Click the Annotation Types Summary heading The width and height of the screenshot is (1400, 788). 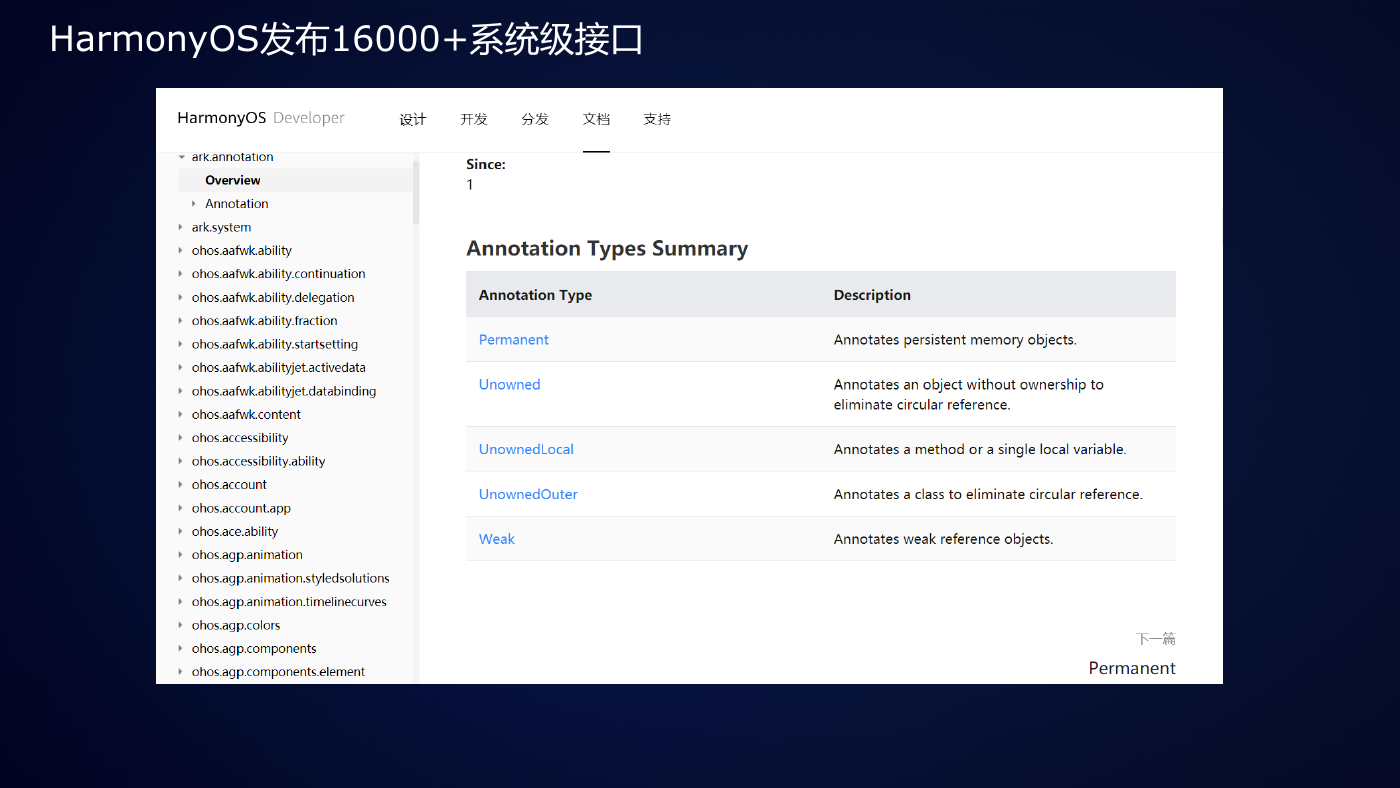607,249
